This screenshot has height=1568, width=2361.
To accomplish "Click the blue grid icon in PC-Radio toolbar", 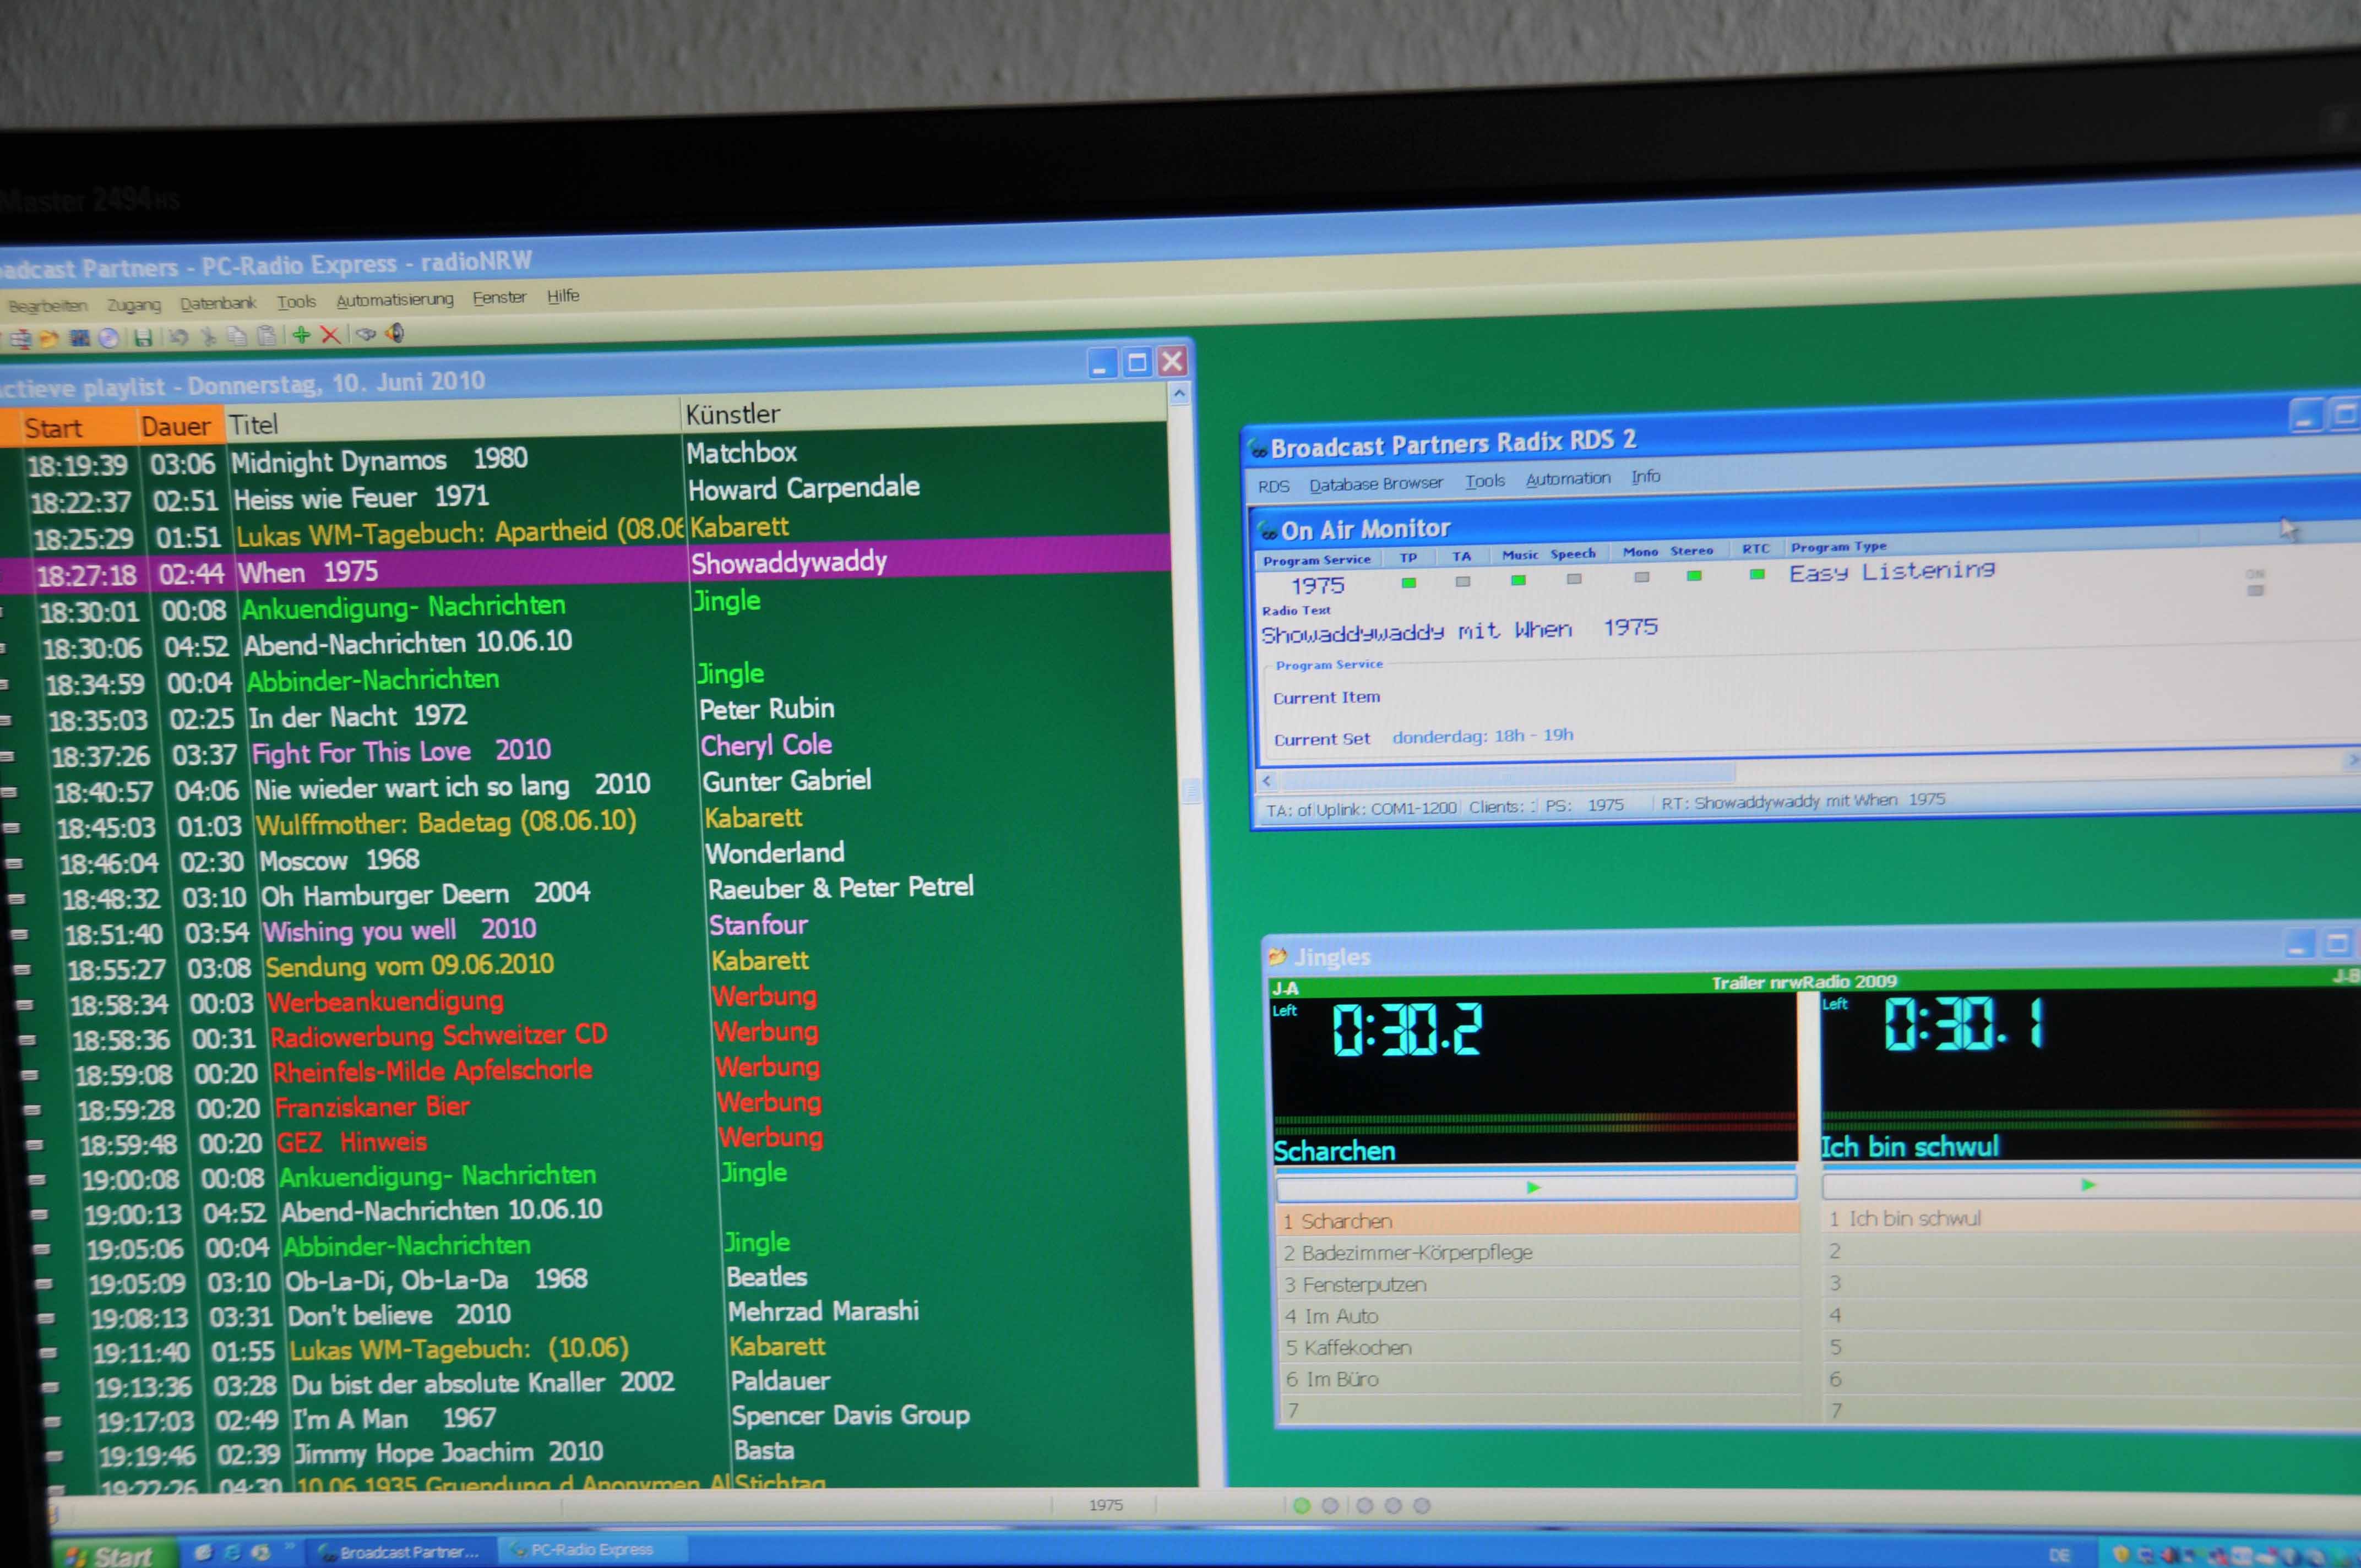I will [x=79, y=338].
